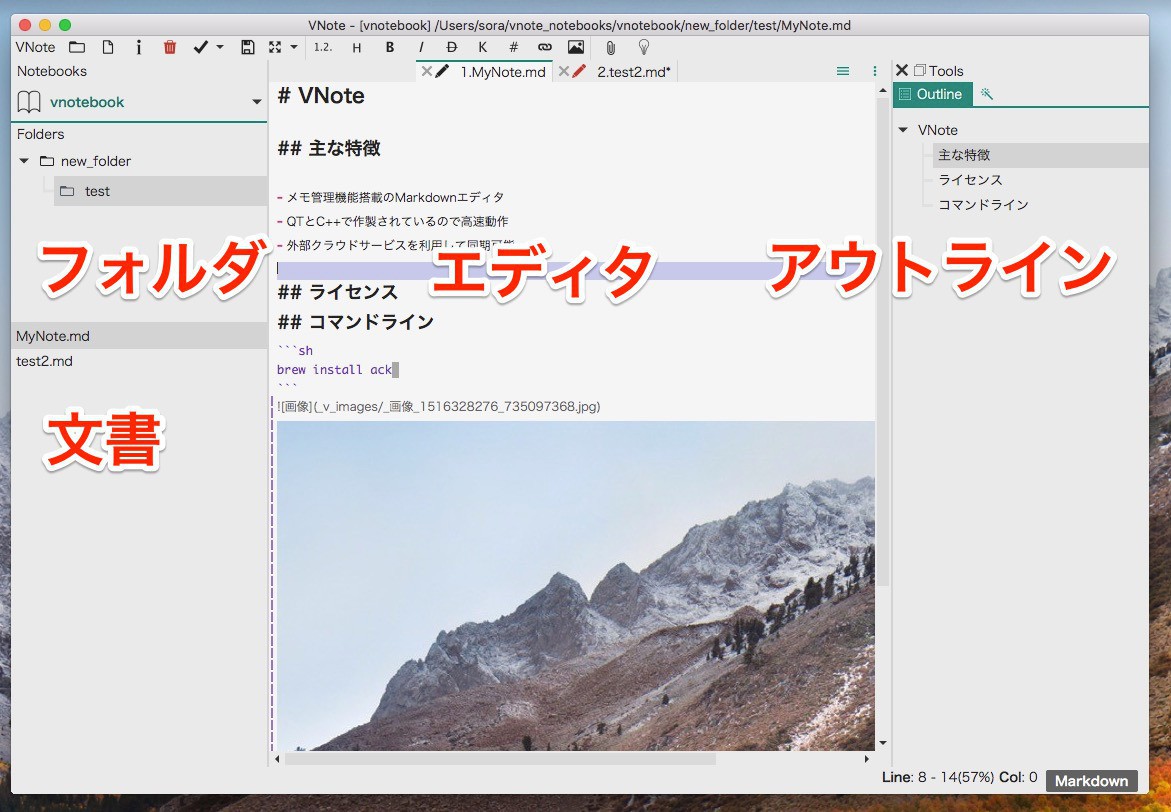The image size is (1171, 812).
Task: Open the test2.md note in file list
Action: [x=45, y=361]
